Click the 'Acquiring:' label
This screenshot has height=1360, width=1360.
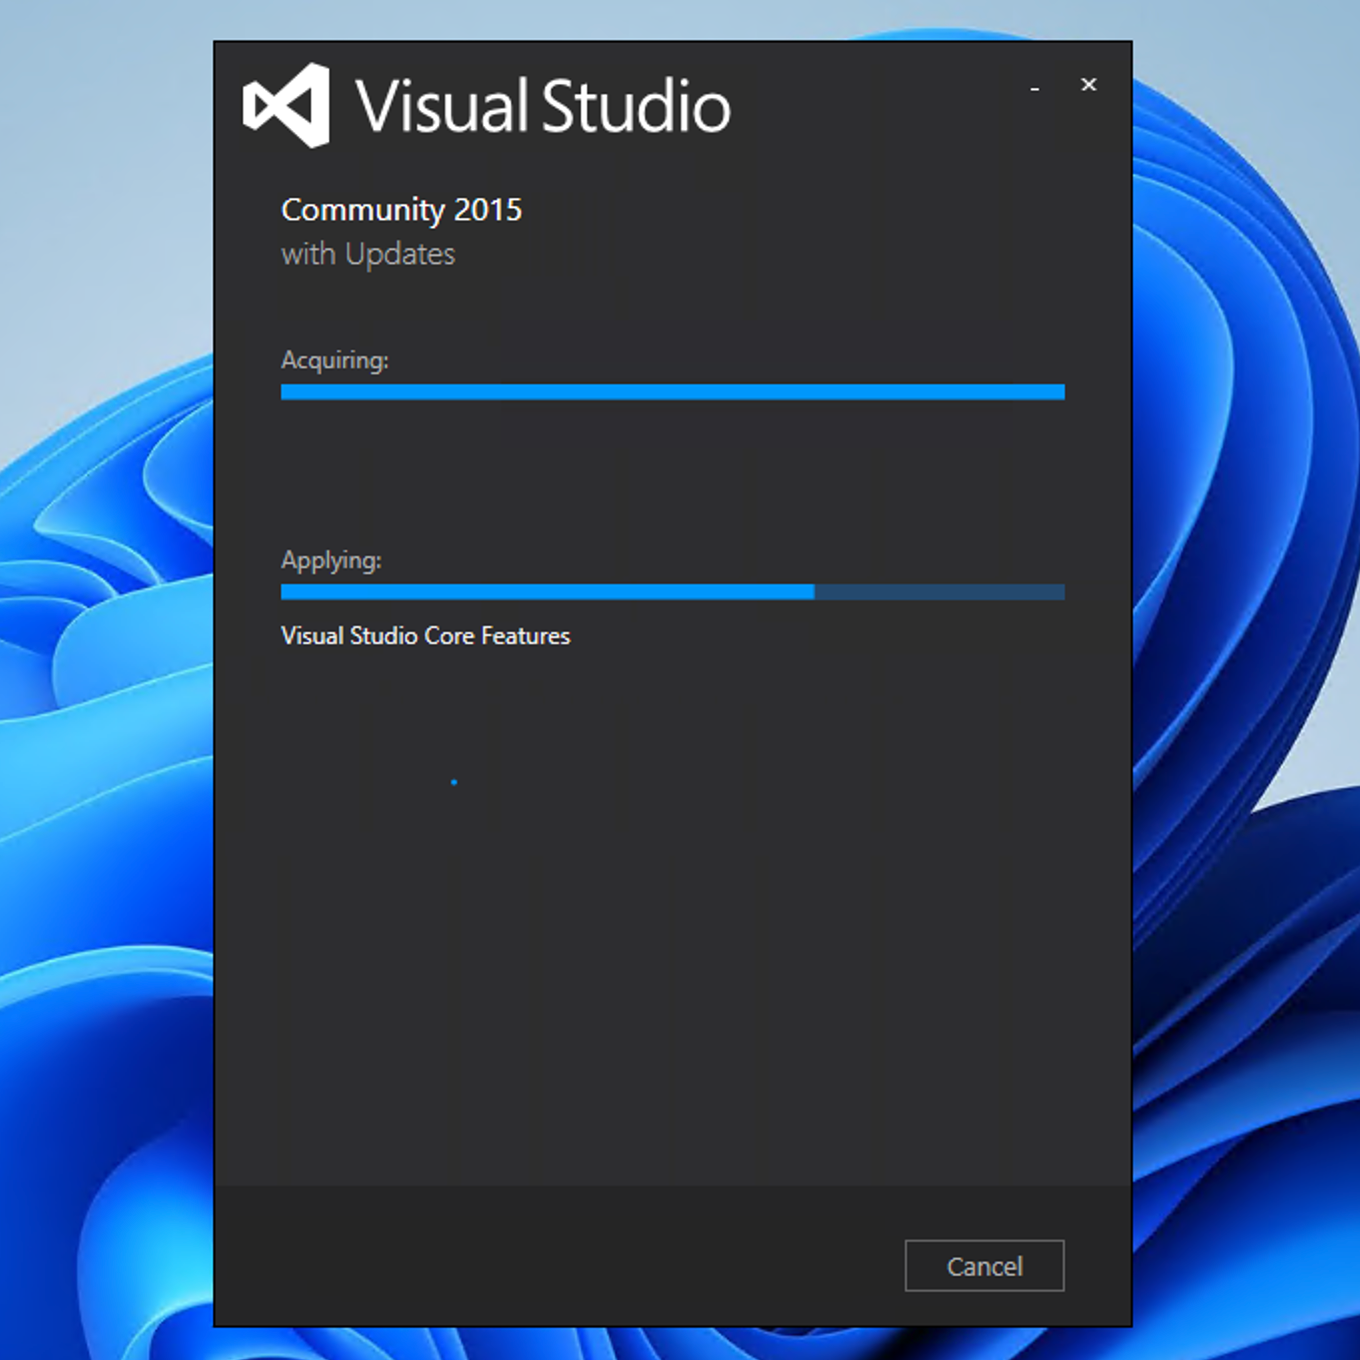pos(334,360)
